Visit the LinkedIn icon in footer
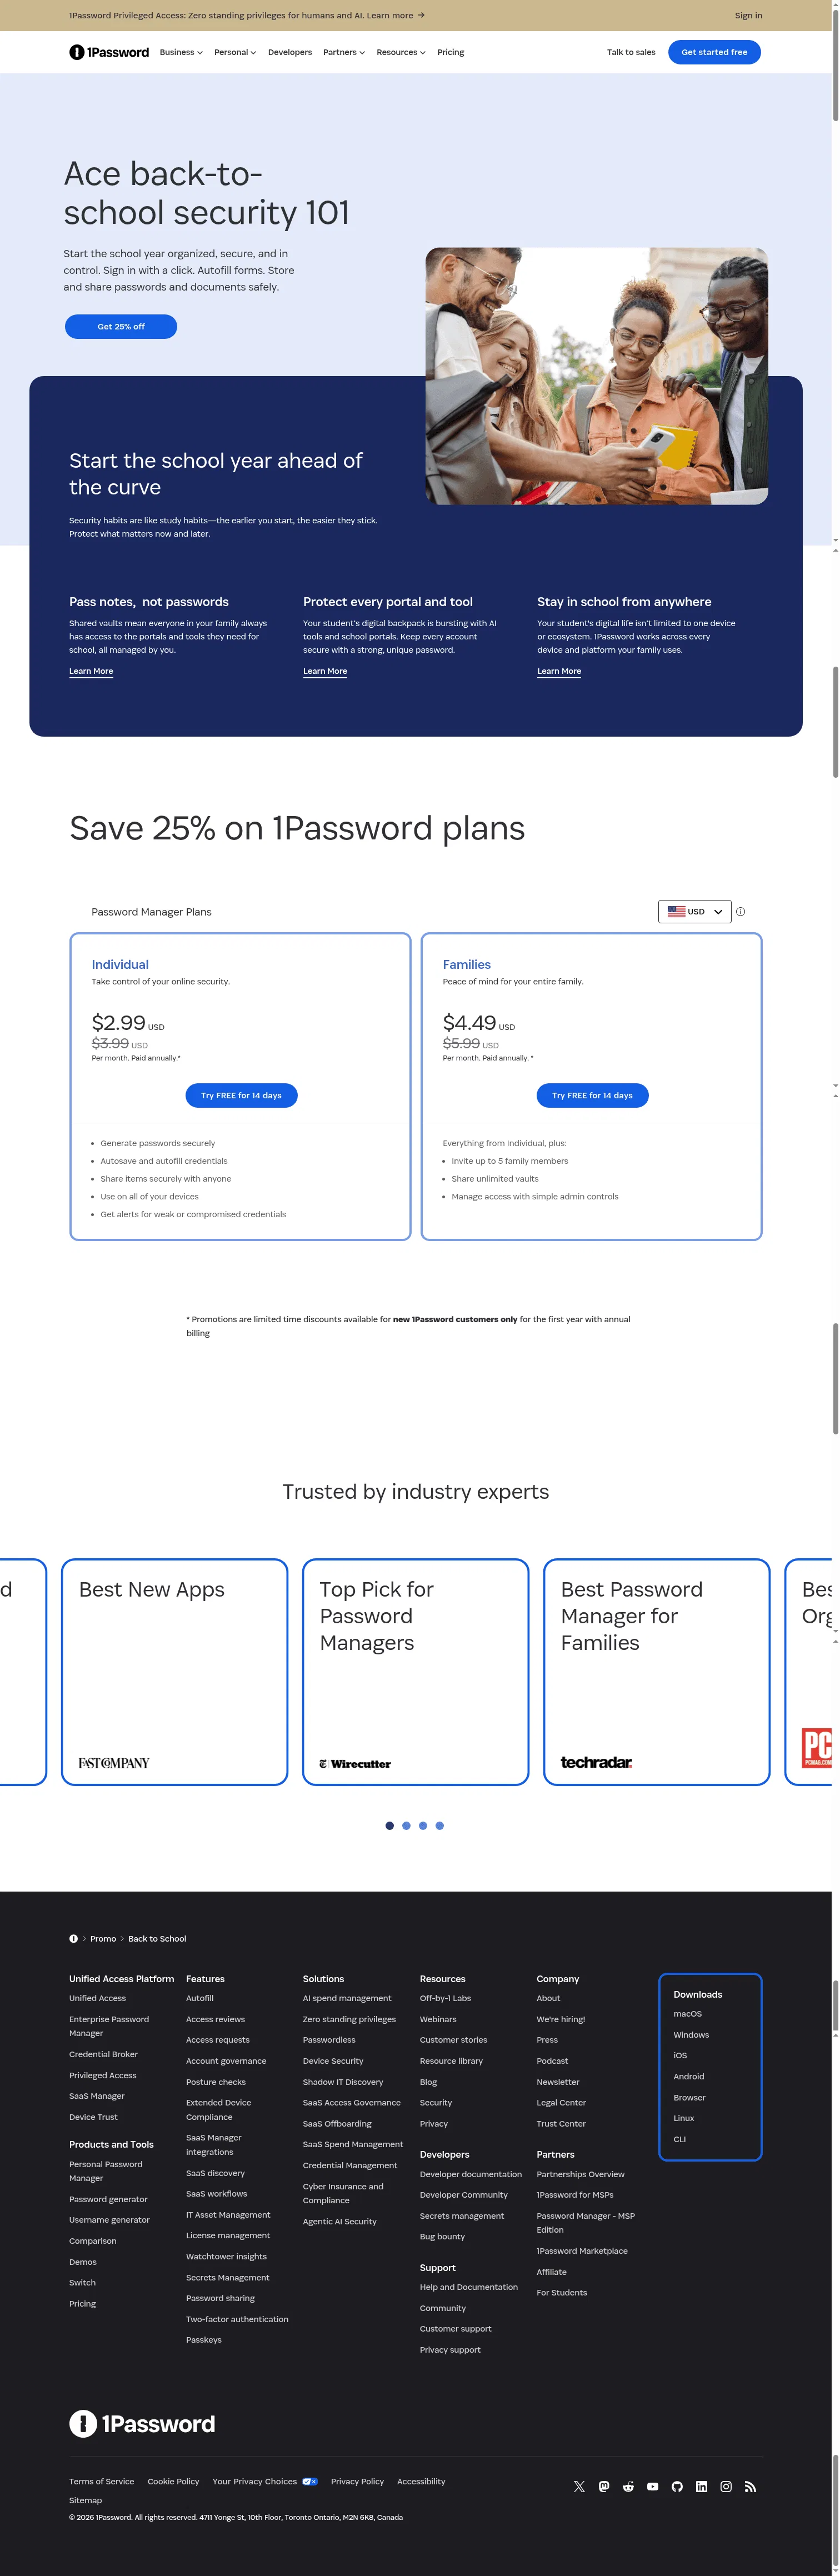840x2576 pixels. coord(701,2486)
